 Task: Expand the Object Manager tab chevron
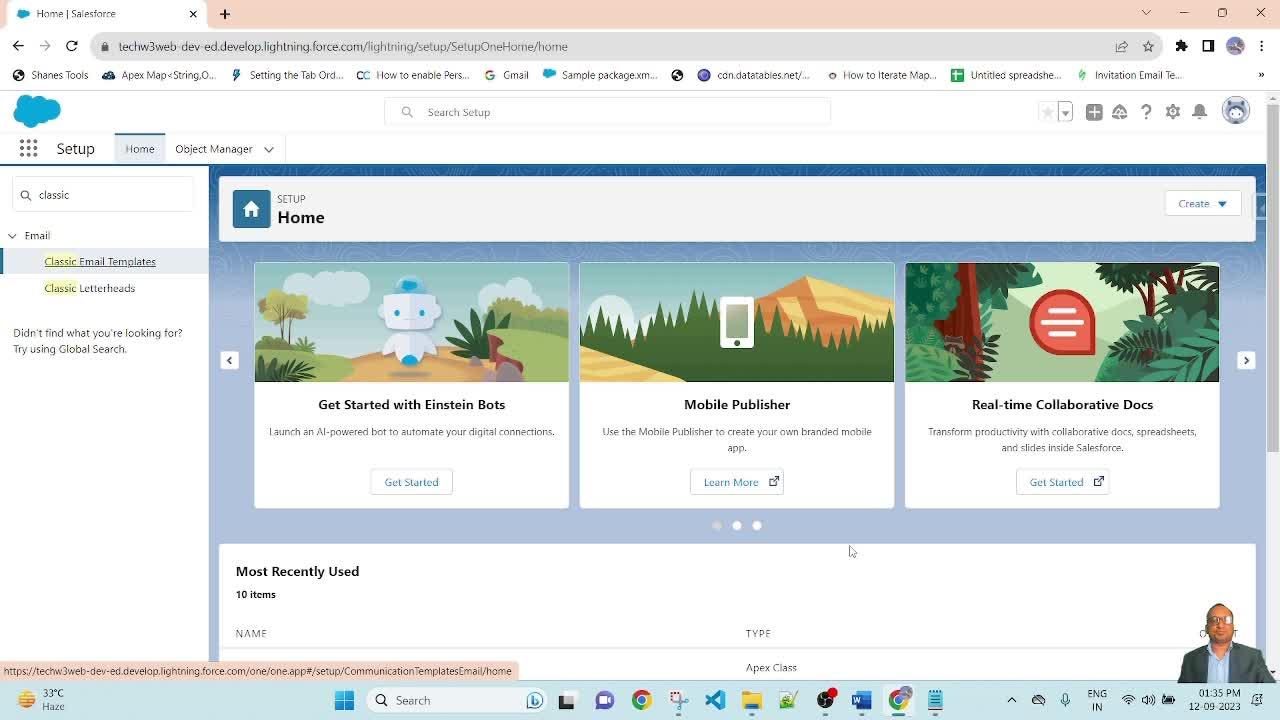coord(269,149)
